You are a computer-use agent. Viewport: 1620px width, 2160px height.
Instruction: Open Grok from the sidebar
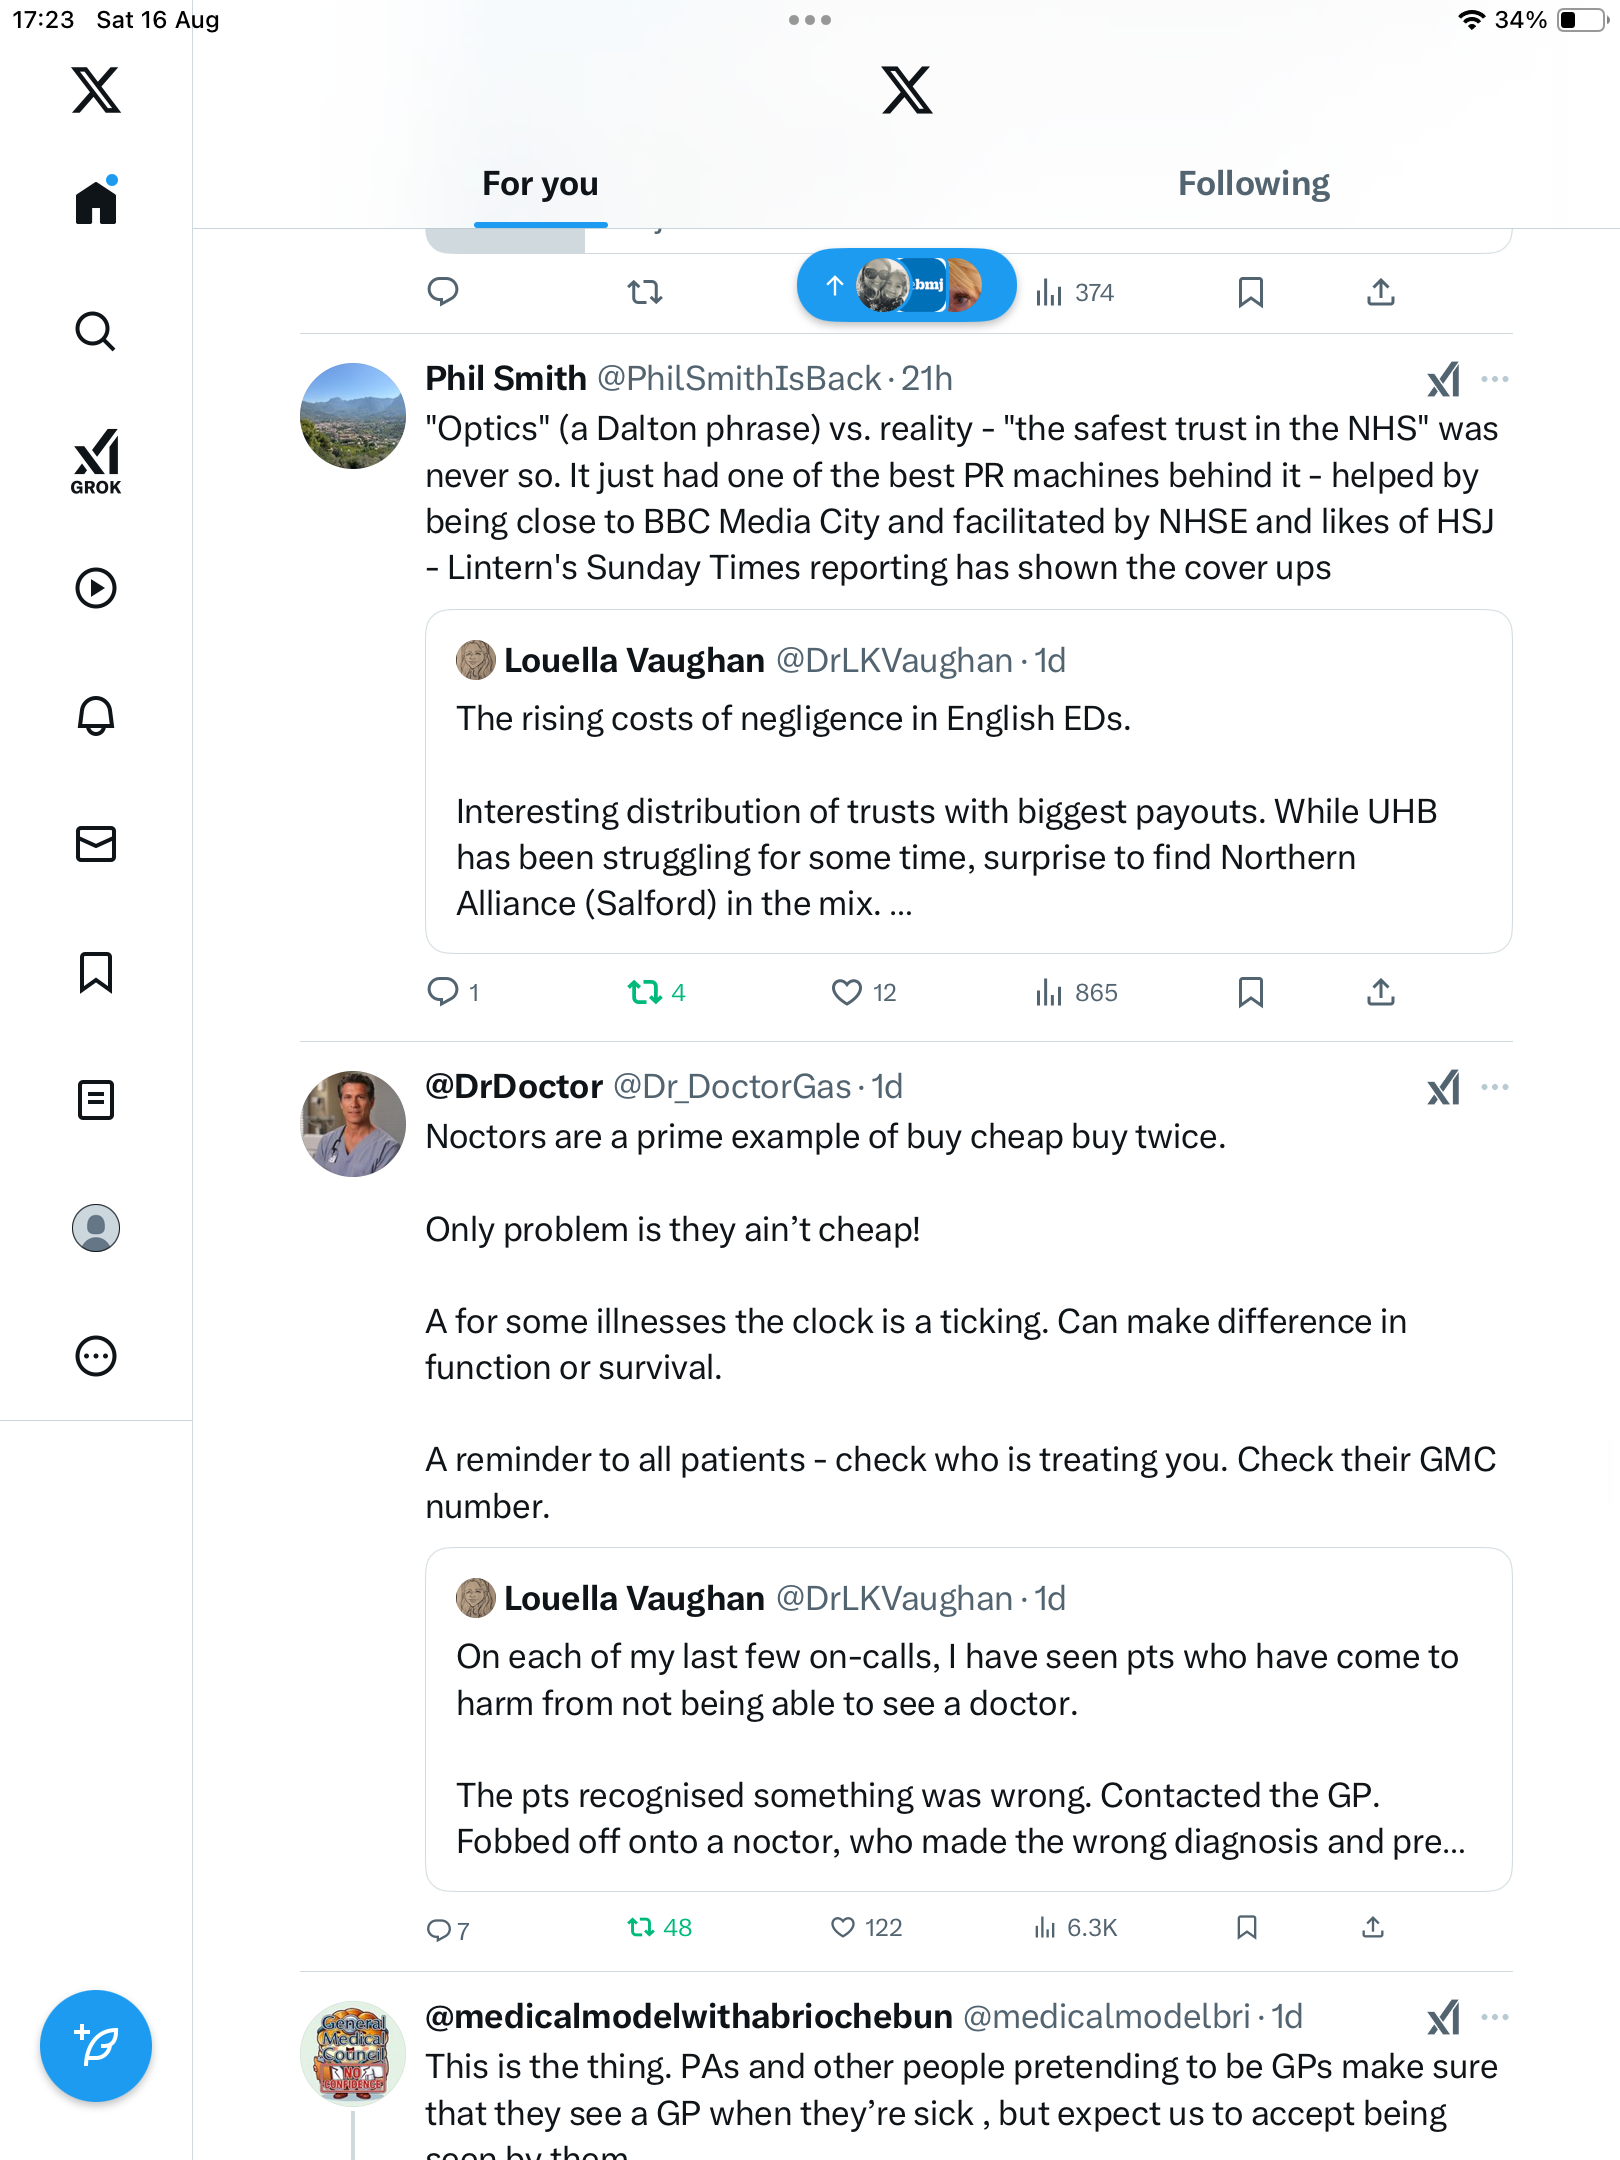tap(96, 461)
